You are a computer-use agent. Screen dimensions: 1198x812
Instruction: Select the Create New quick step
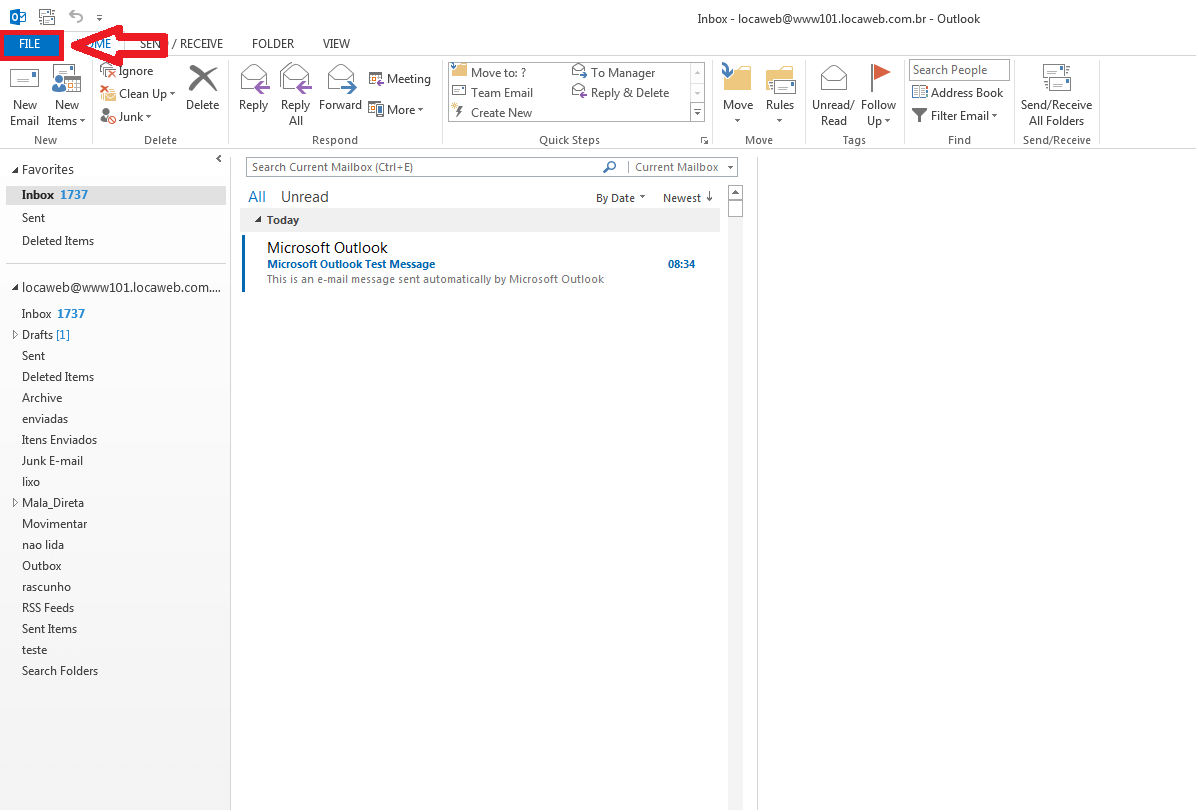492,112
